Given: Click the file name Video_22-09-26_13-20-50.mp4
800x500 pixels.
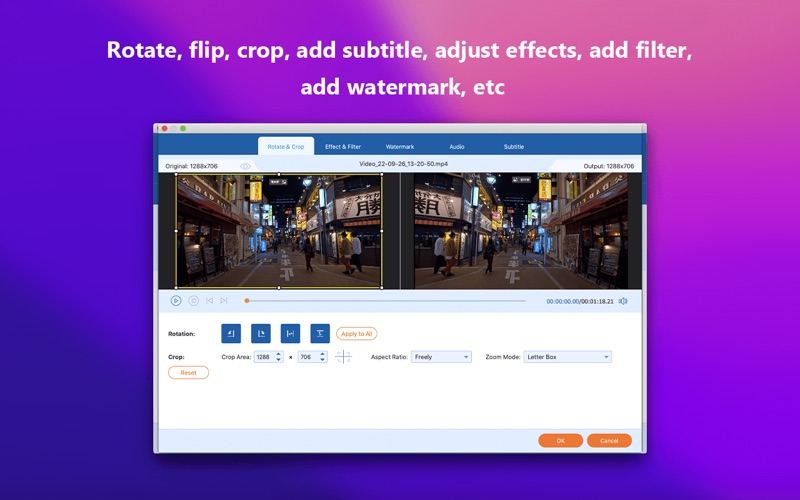Looking at the screenshot, I should (404, 164).
